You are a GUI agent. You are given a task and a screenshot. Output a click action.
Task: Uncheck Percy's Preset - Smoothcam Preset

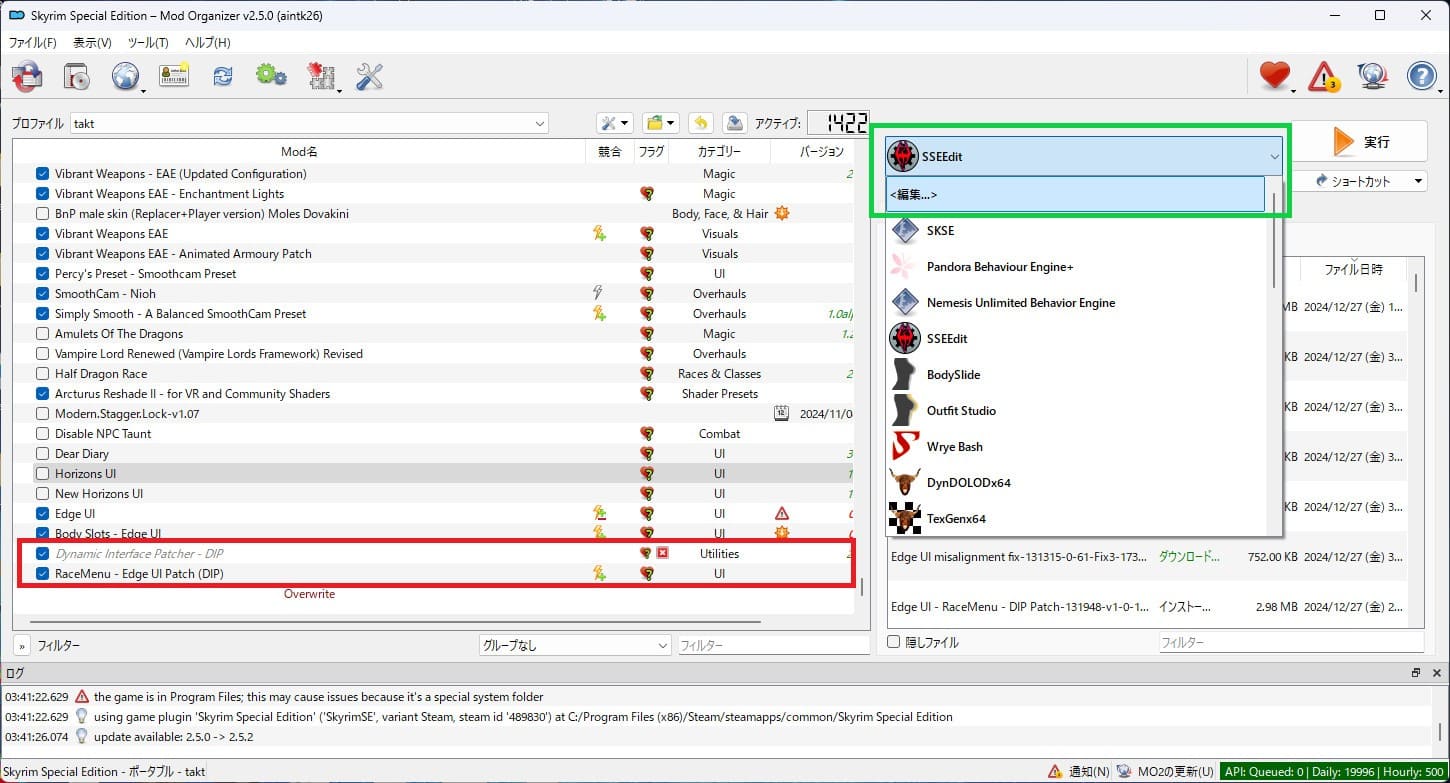42,274
